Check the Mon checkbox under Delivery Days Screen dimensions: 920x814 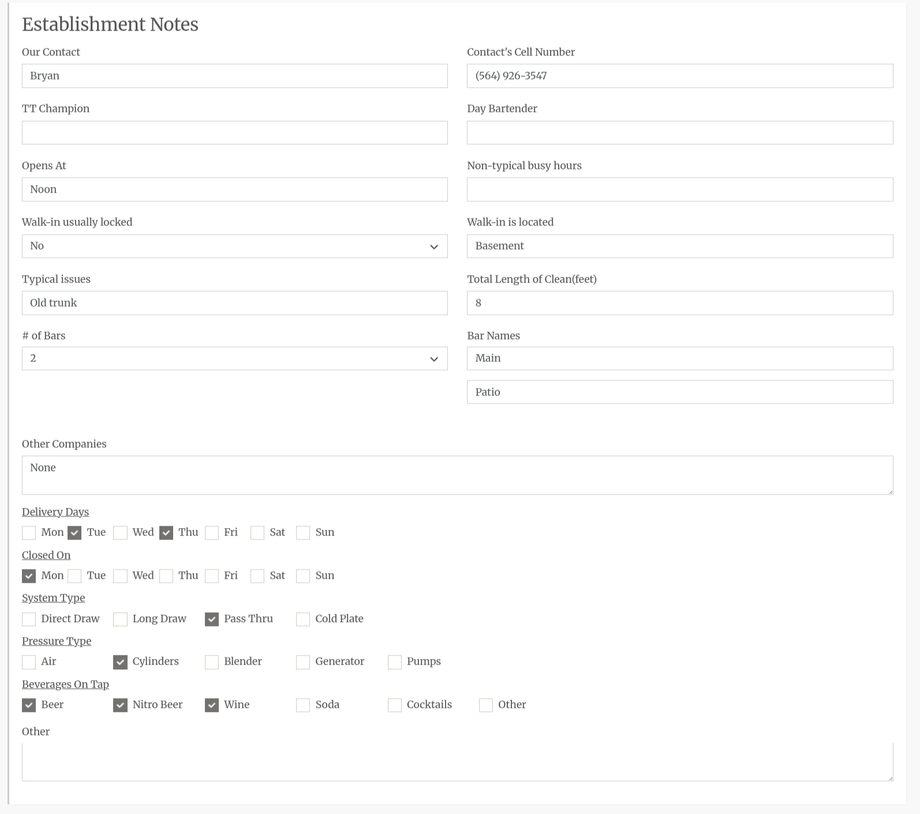pos(29,533)
